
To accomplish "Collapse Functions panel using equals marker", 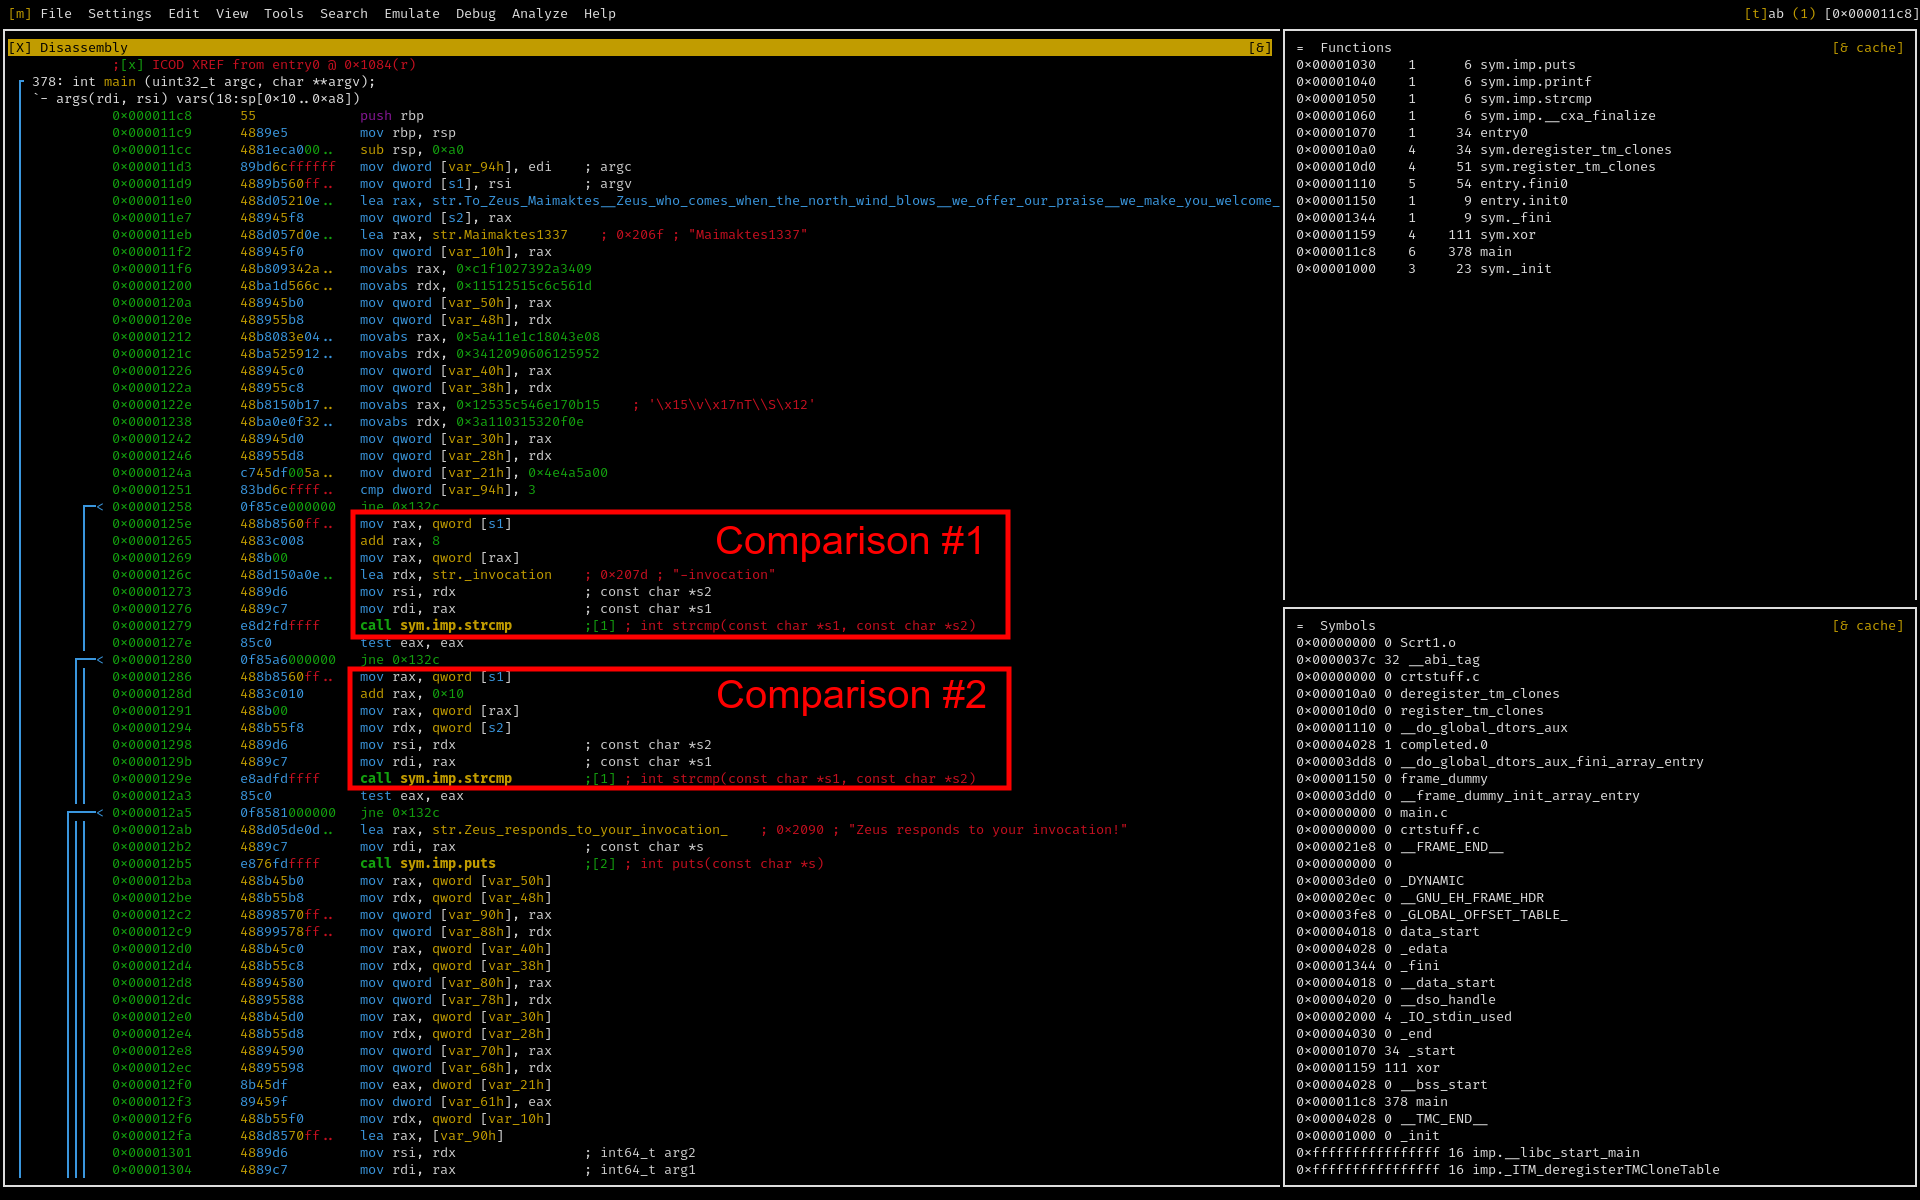I will pyautogui.click(x=1300, y=48).
